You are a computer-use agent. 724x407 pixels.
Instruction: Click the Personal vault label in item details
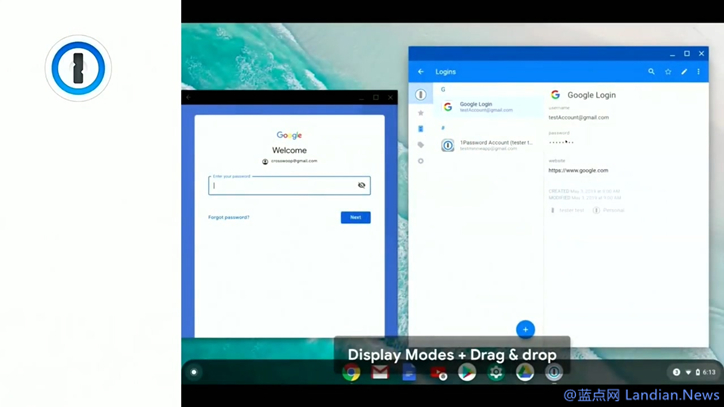(609, 210)
